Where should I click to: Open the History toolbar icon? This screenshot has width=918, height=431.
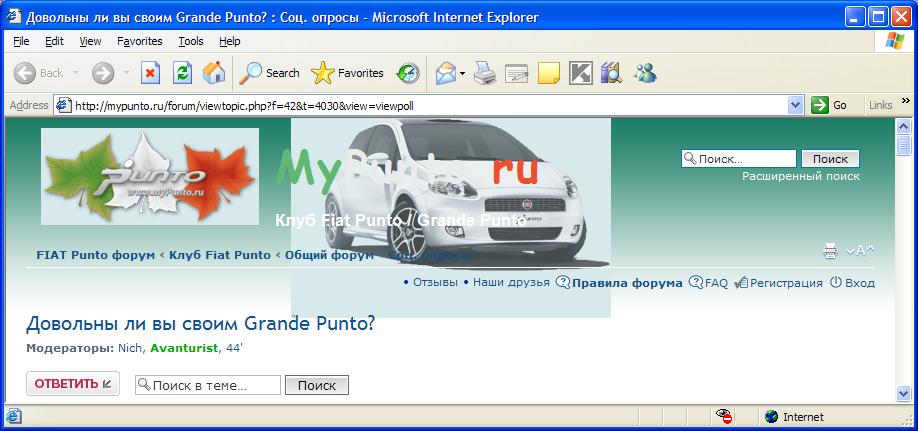click(x=408, y=73)
